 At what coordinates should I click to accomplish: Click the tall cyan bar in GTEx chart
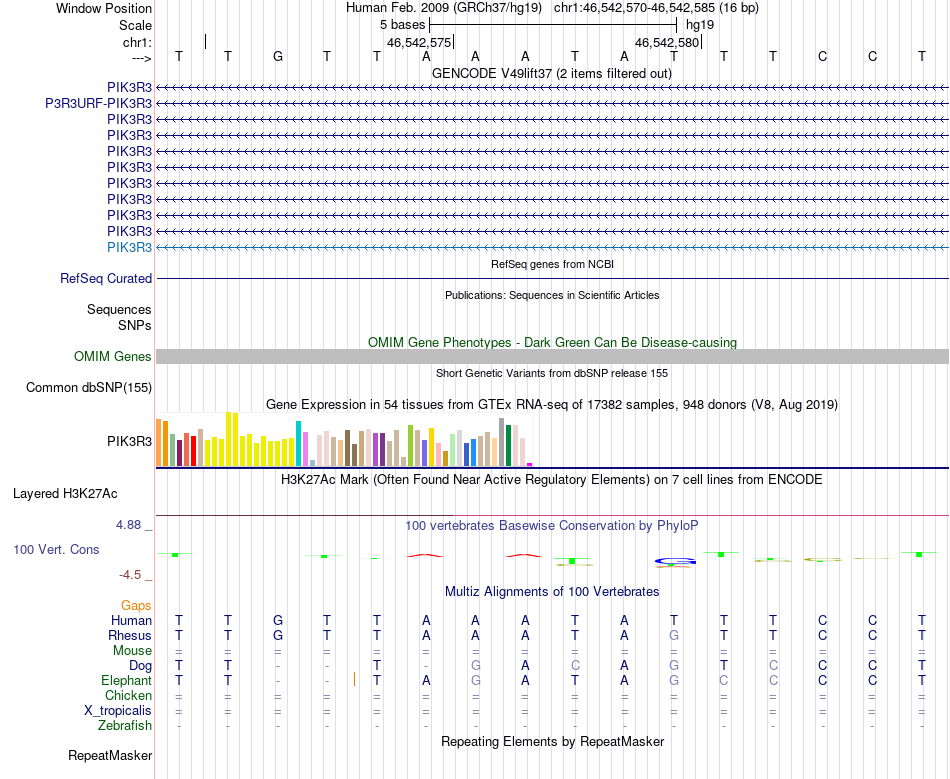(x=299, y=443)
